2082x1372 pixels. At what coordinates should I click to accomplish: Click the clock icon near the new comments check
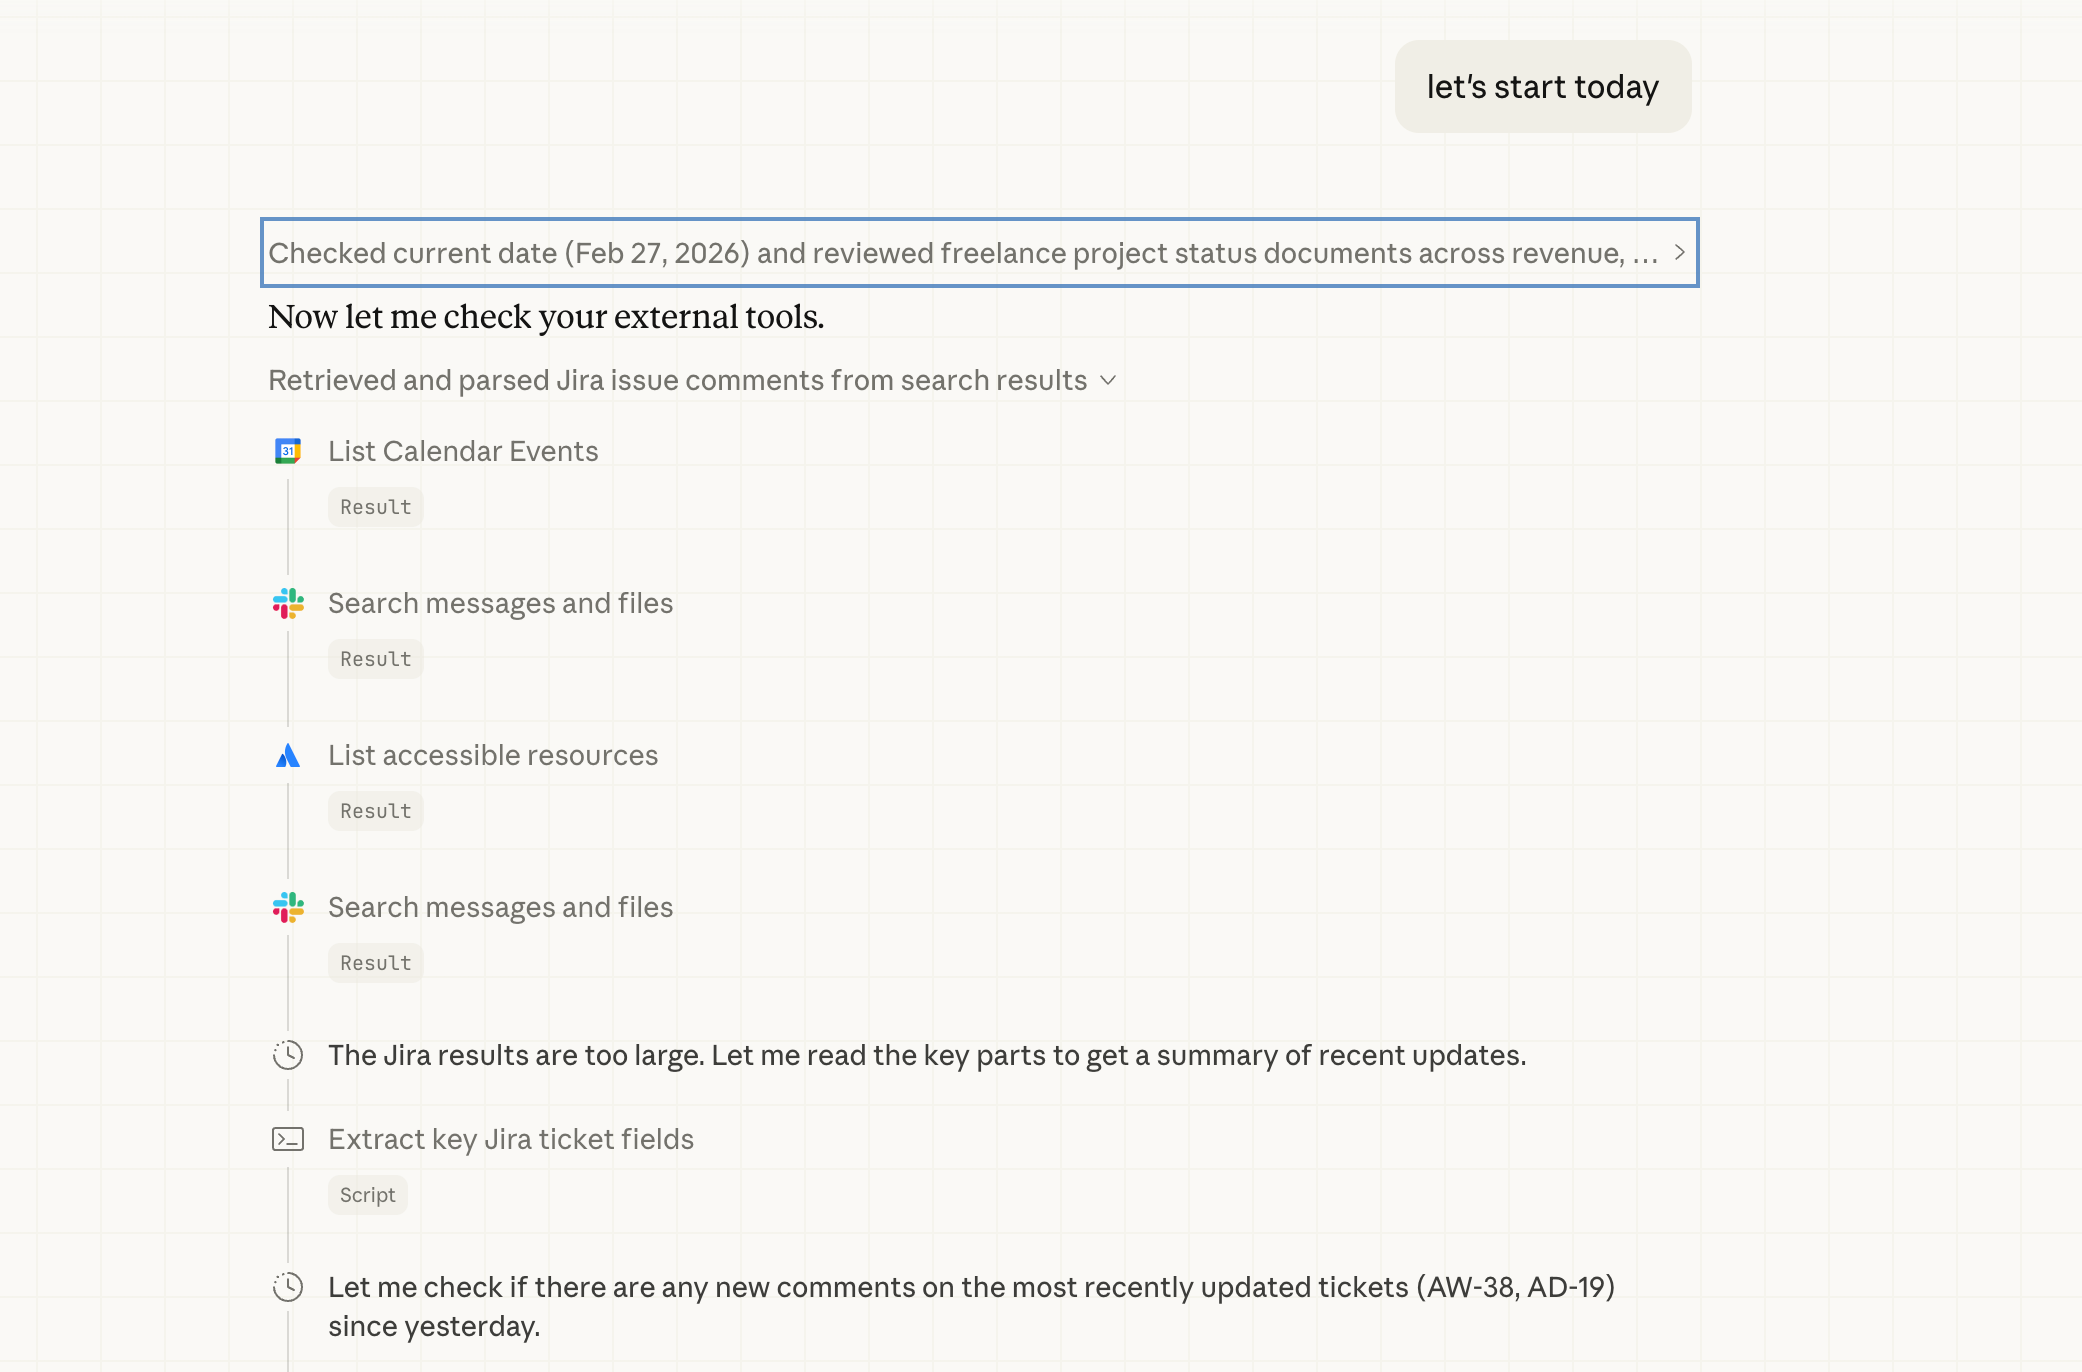tap(288, 1288)
